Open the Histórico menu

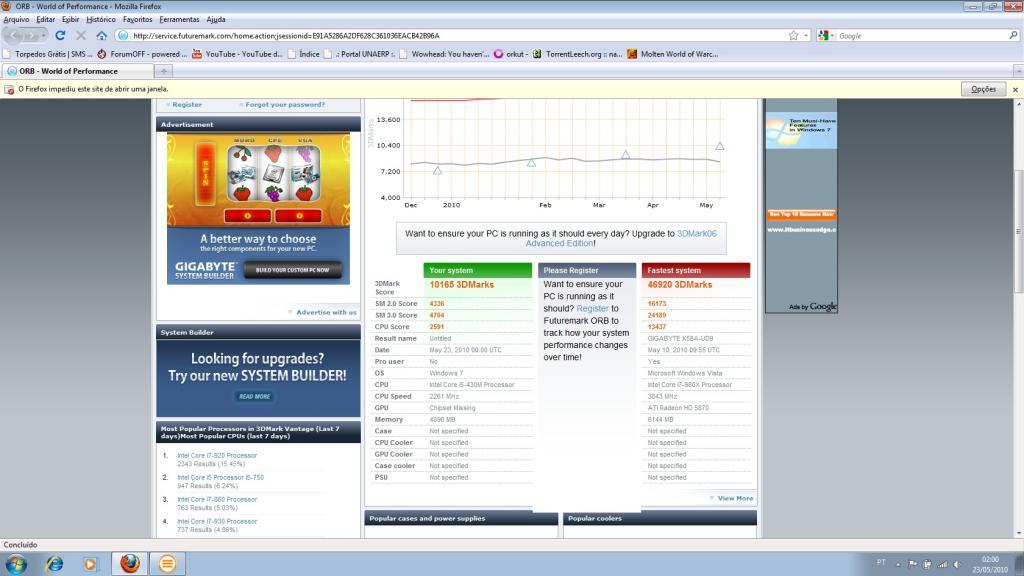click(101, 20)
